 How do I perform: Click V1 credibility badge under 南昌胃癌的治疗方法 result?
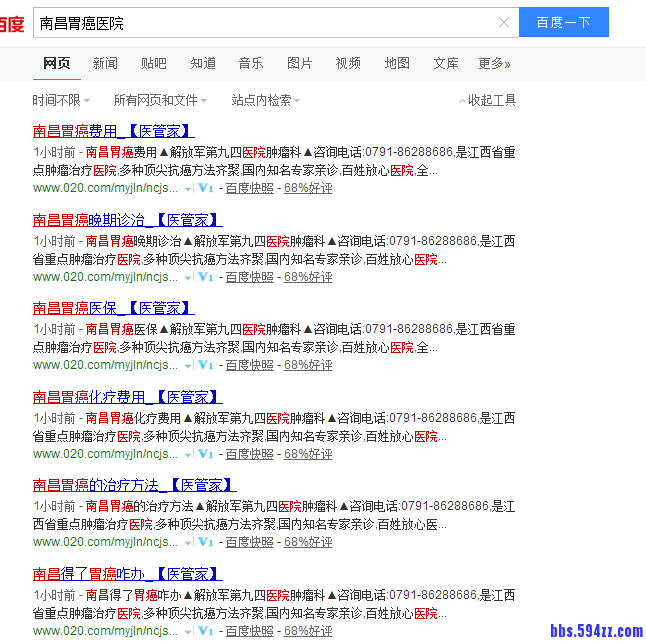pos(206,542)
